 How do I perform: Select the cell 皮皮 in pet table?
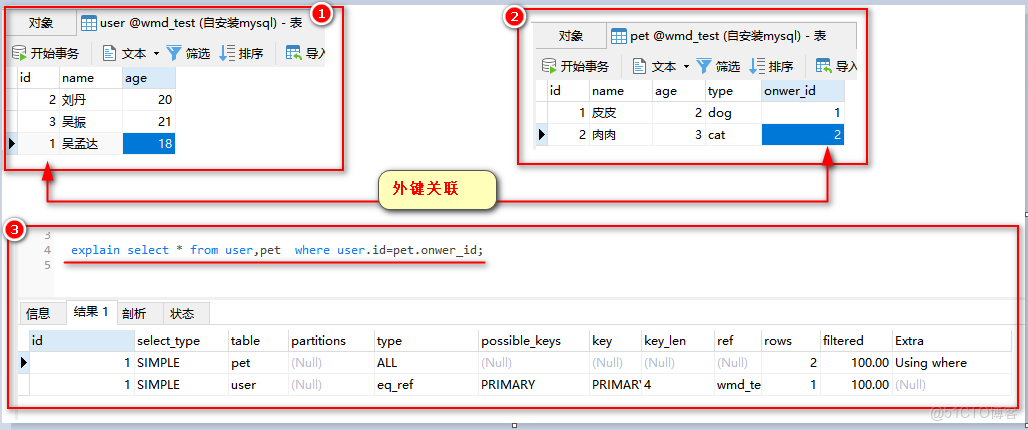point(621,113)
